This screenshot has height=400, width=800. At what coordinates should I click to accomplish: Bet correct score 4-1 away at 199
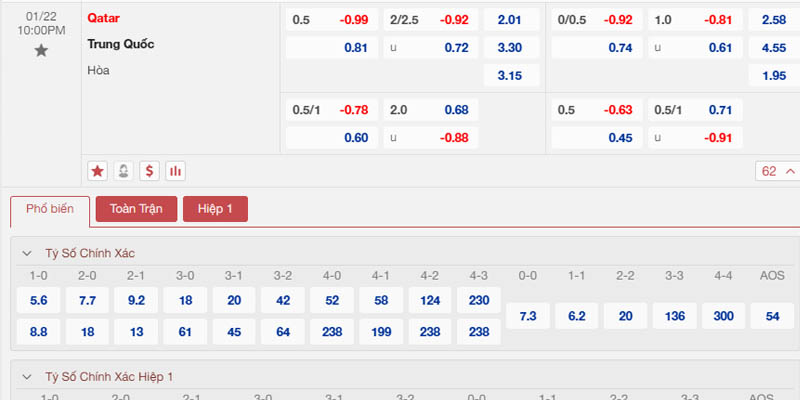pos(381,332)
